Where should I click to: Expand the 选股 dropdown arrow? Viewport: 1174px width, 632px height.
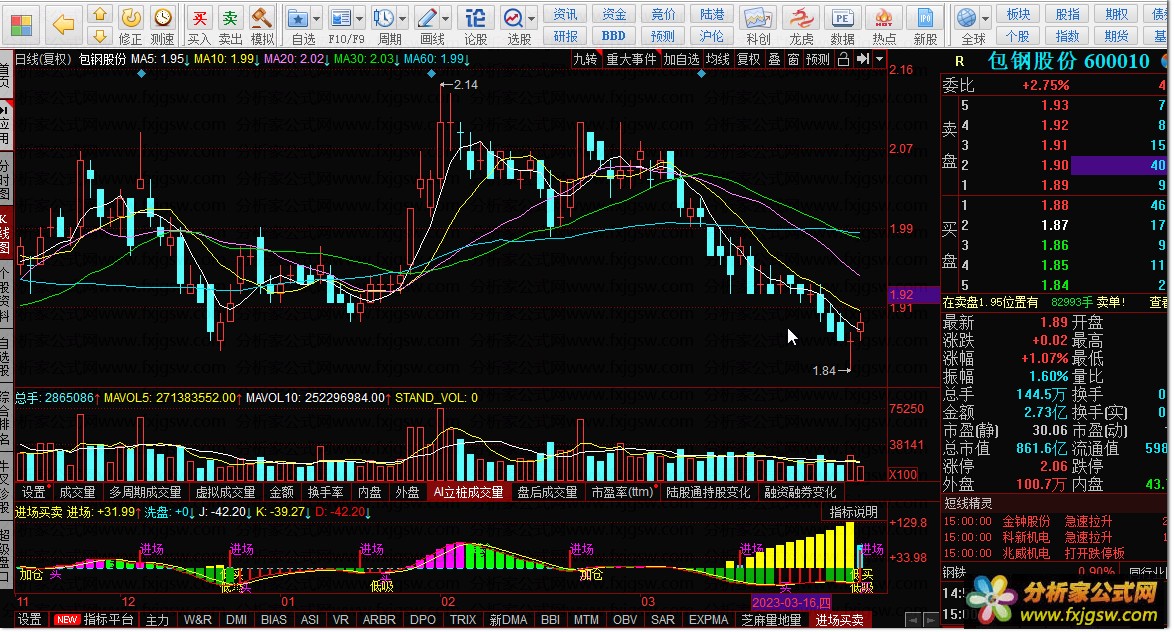coord(532,18)
